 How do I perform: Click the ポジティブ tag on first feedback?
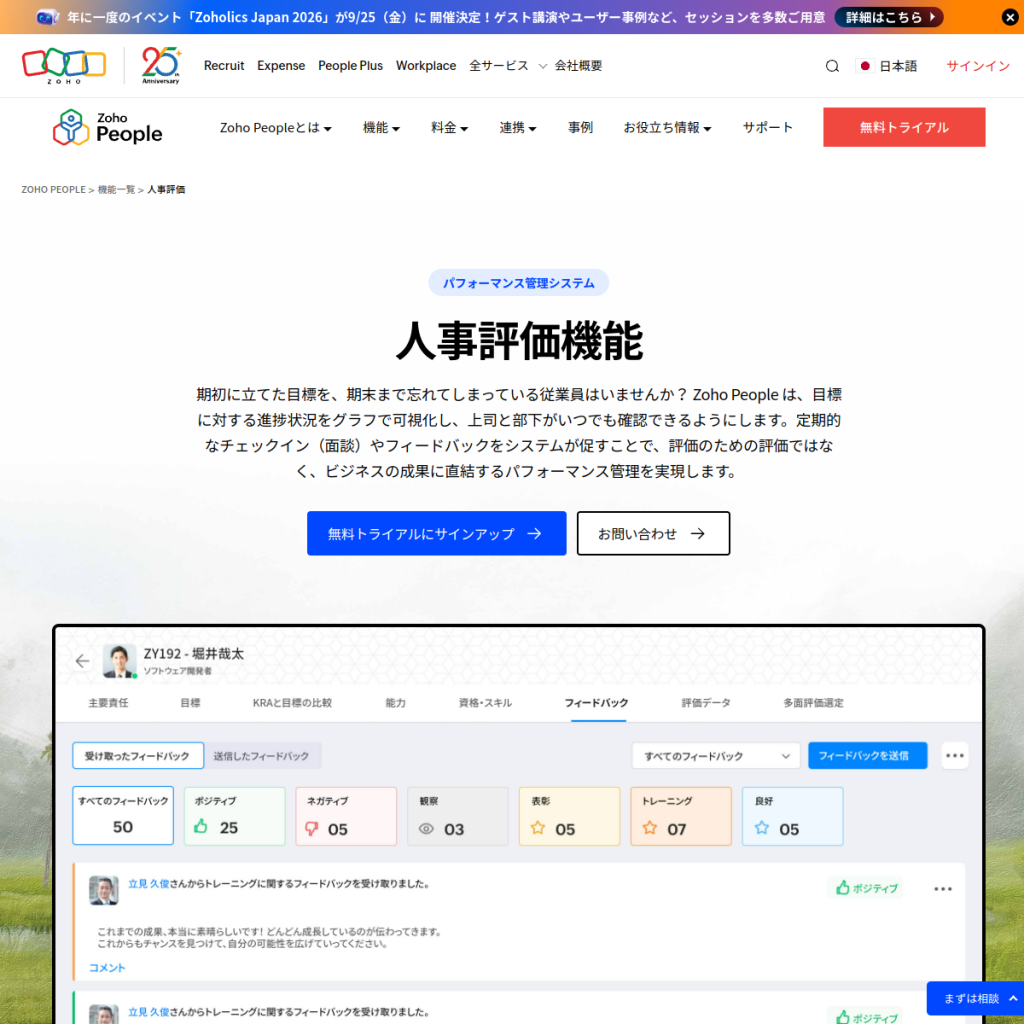point(866,888)
